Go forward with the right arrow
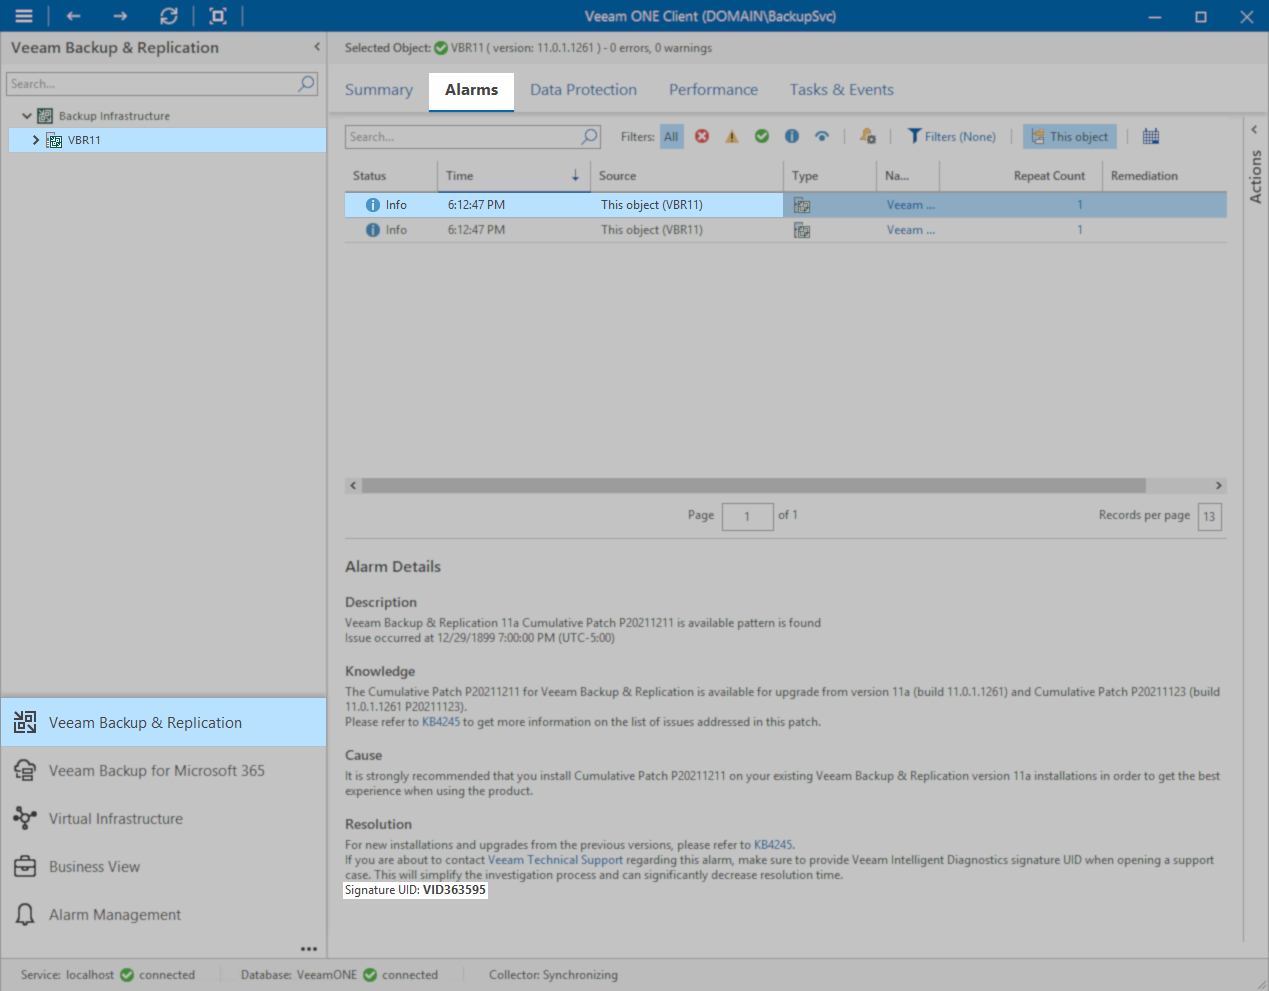1269x991 pixels. click(x=120, y=16)
